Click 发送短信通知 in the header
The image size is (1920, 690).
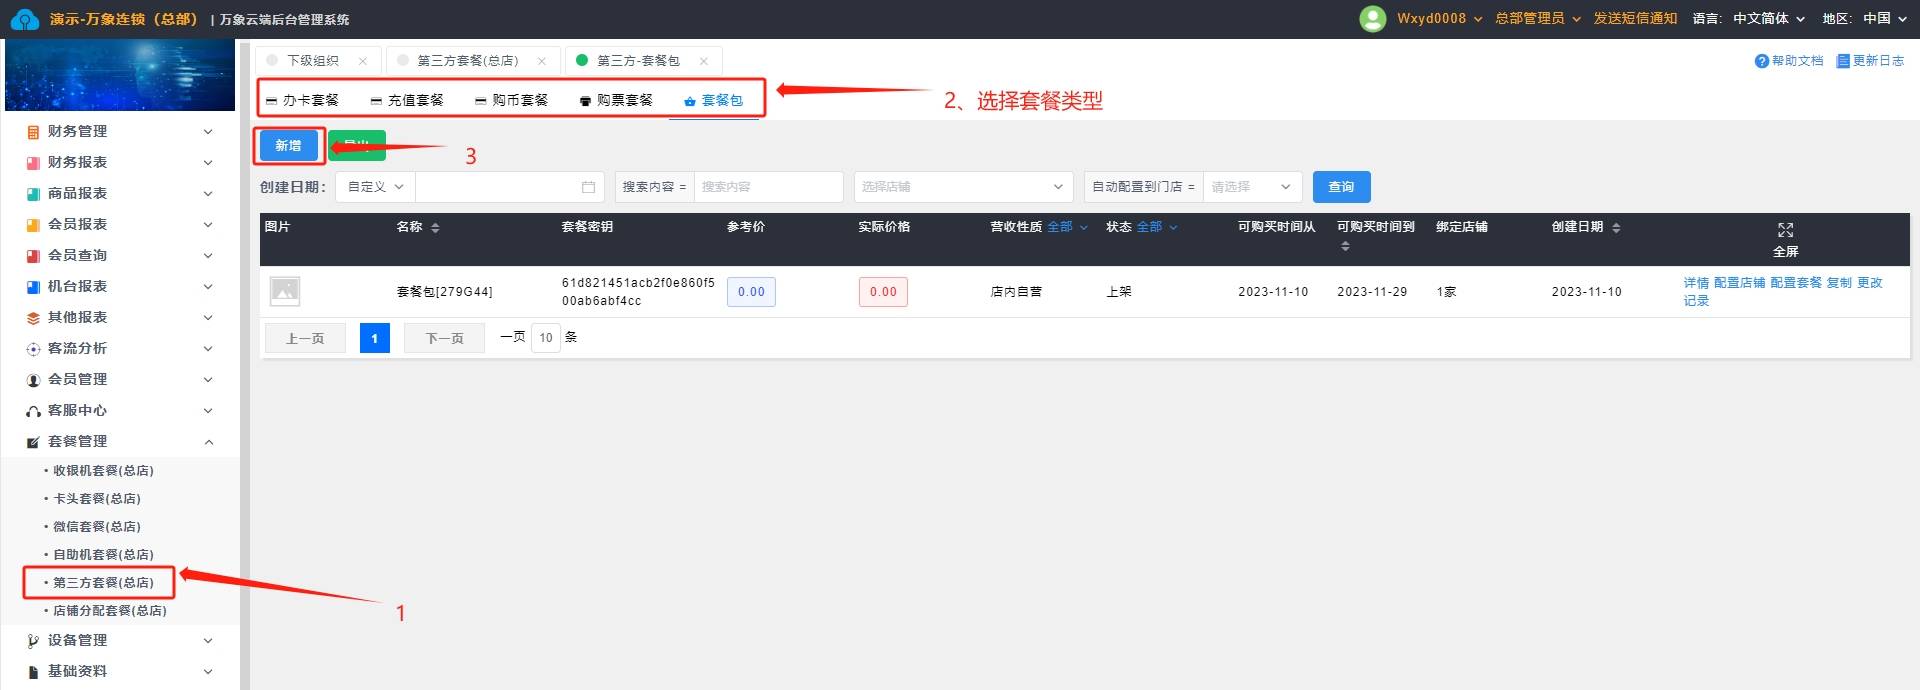(x=1635, y=19)
